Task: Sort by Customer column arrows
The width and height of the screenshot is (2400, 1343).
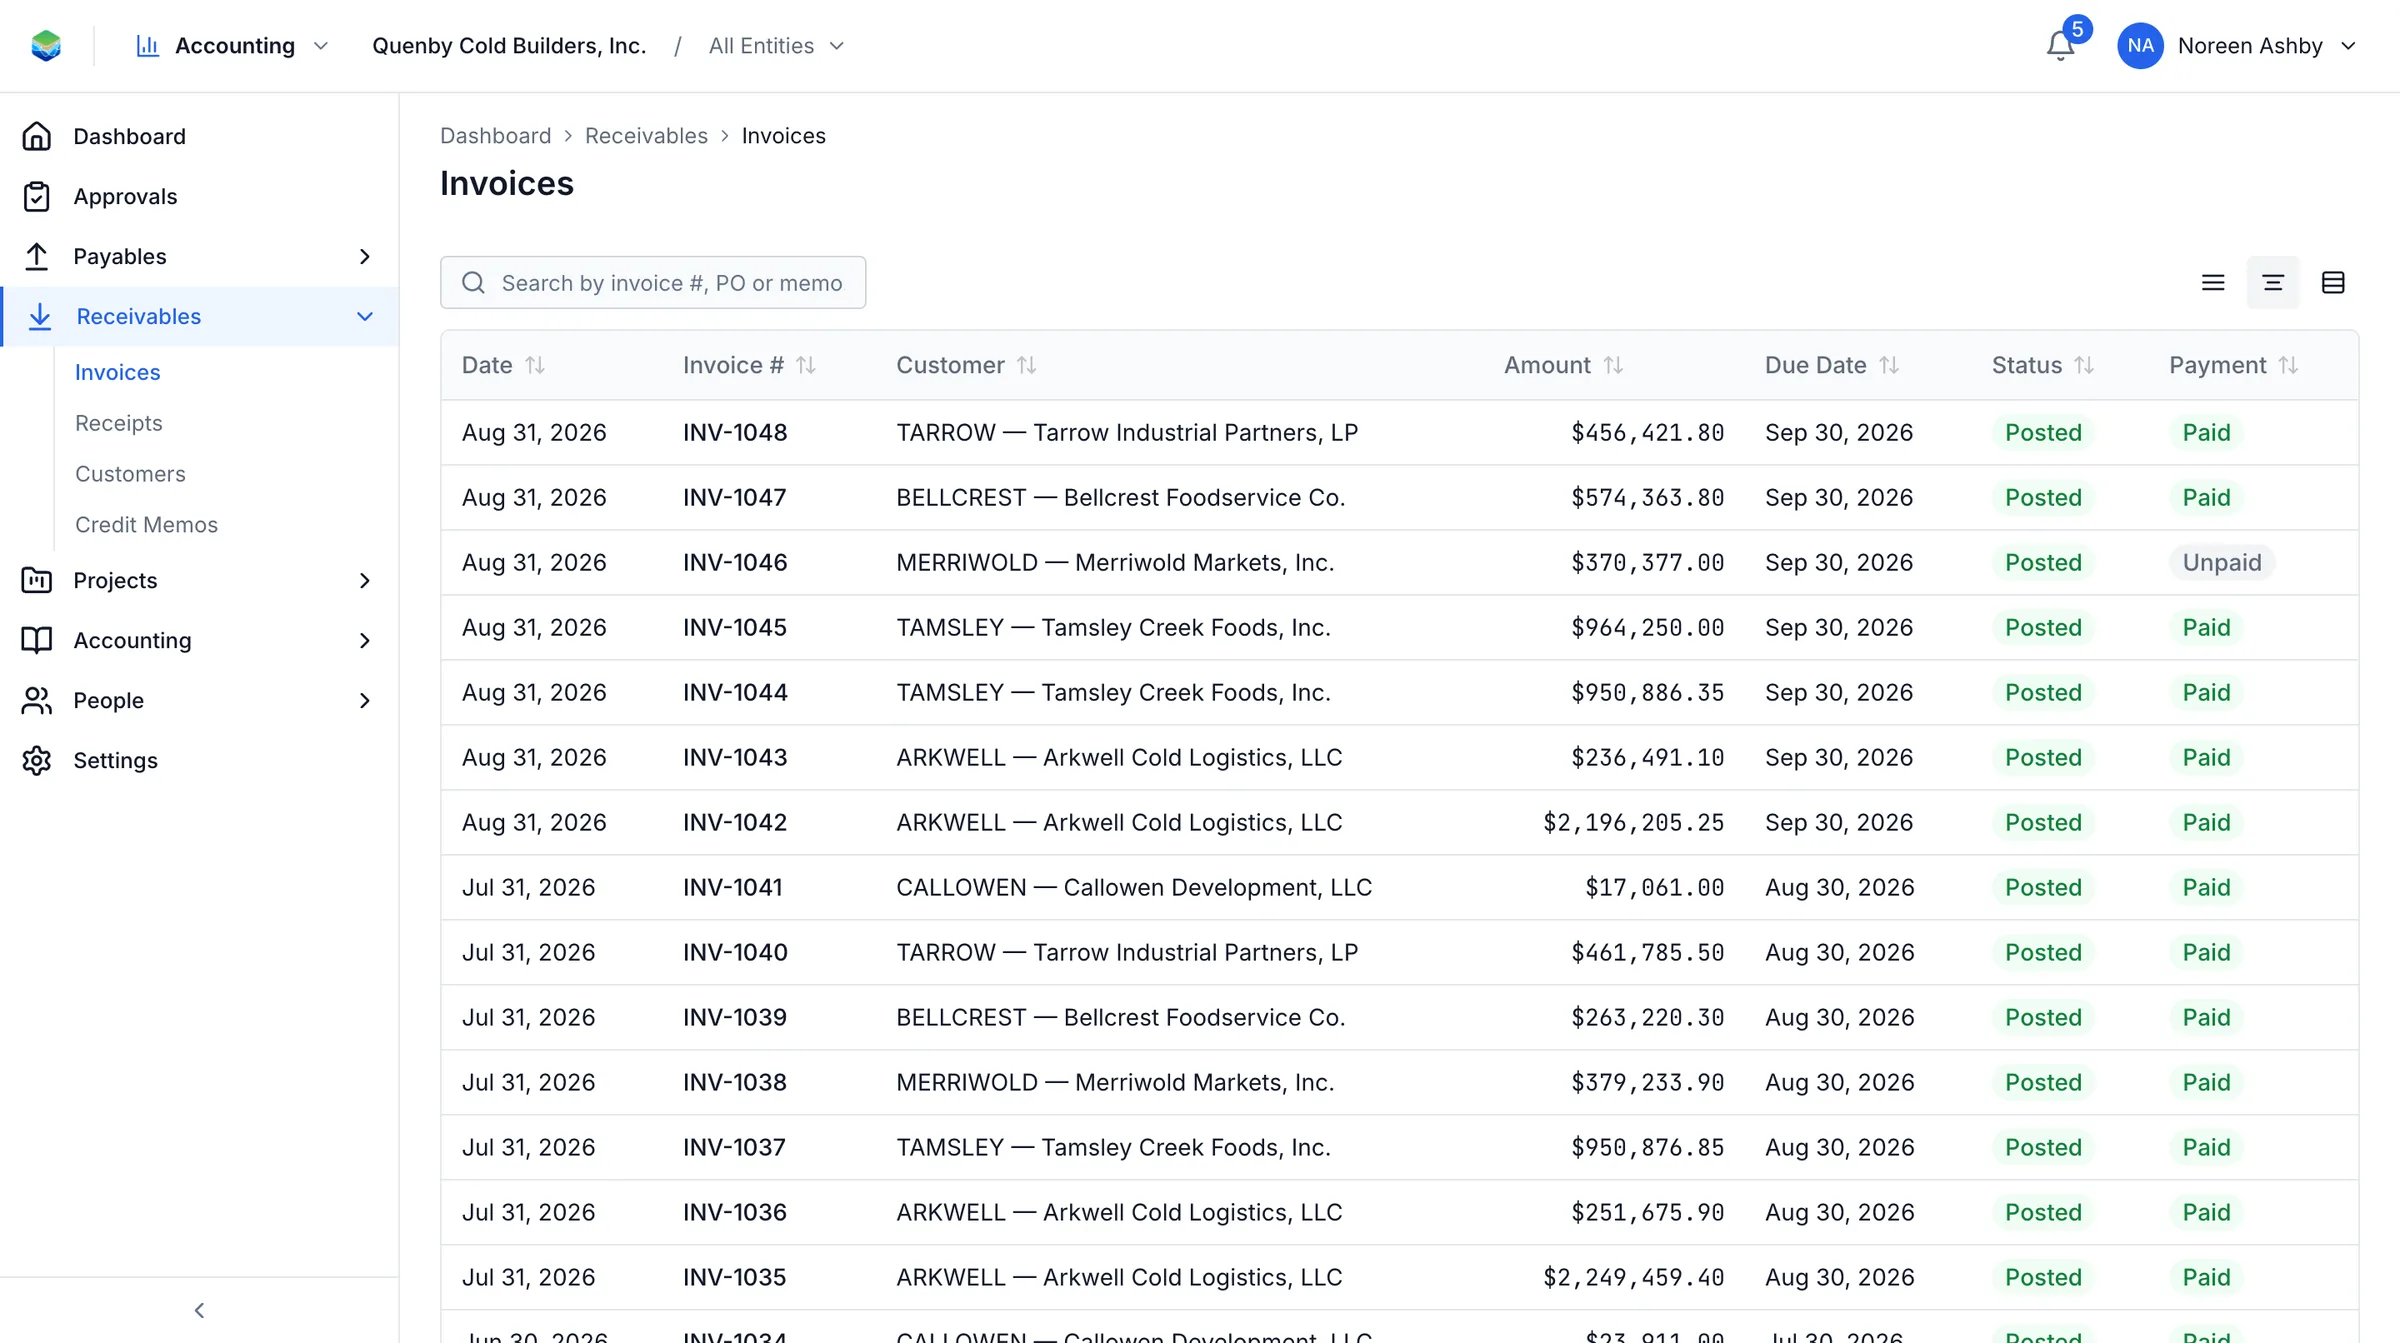Action: [1027, 365]
